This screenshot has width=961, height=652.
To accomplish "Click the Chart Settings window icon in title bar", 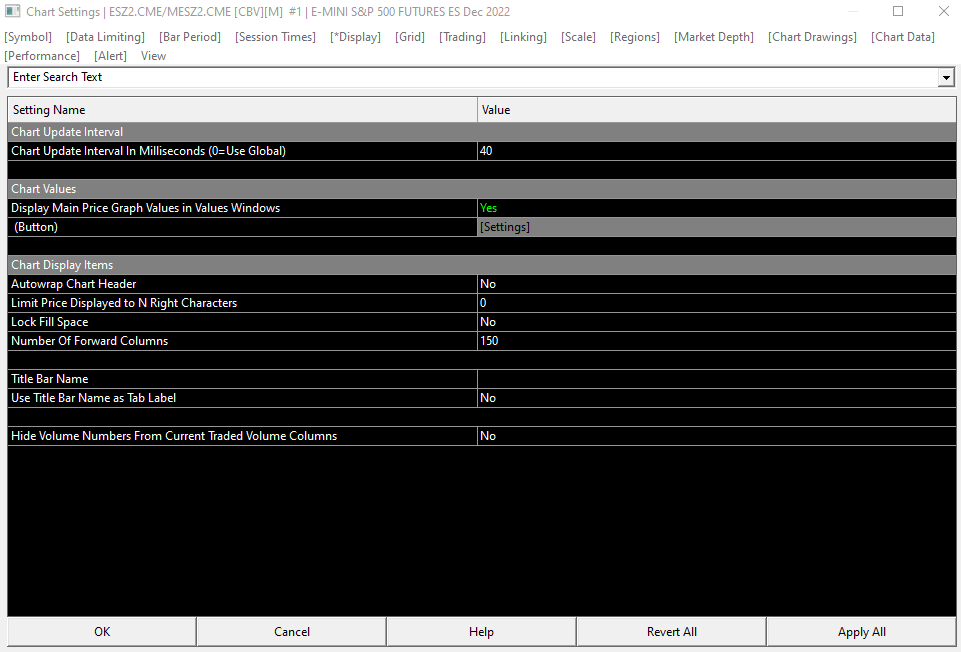I will point(12,11).
